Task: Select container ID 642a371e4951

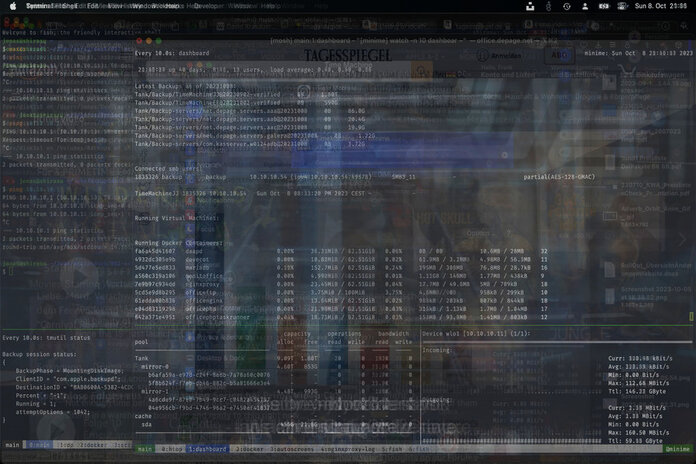Action: 155,317
